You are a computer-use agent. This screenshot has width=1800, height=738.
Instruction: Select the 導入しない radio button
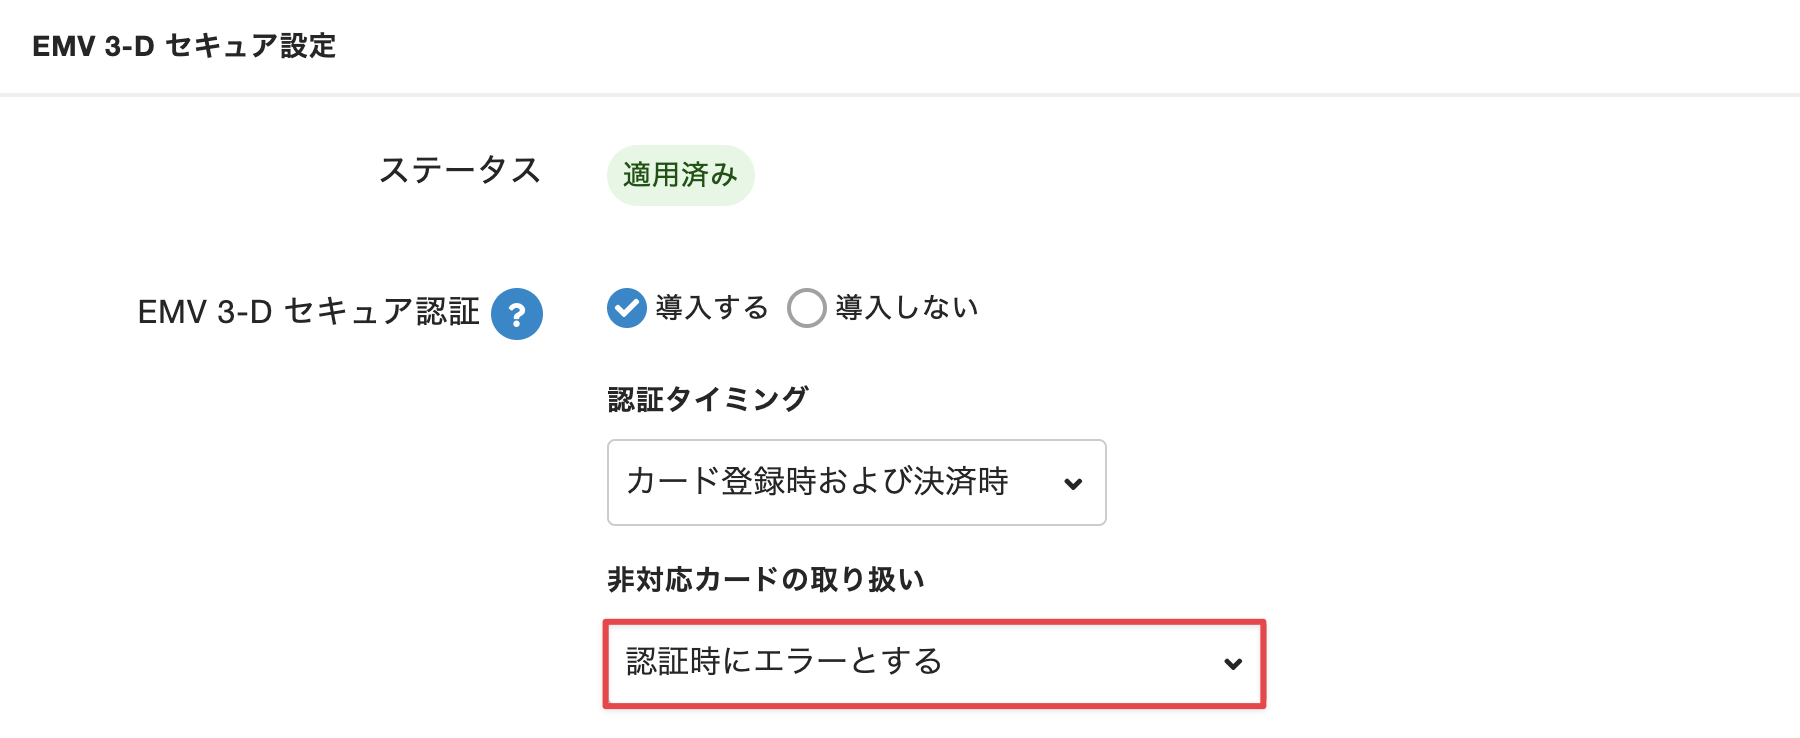coord(807,308)
